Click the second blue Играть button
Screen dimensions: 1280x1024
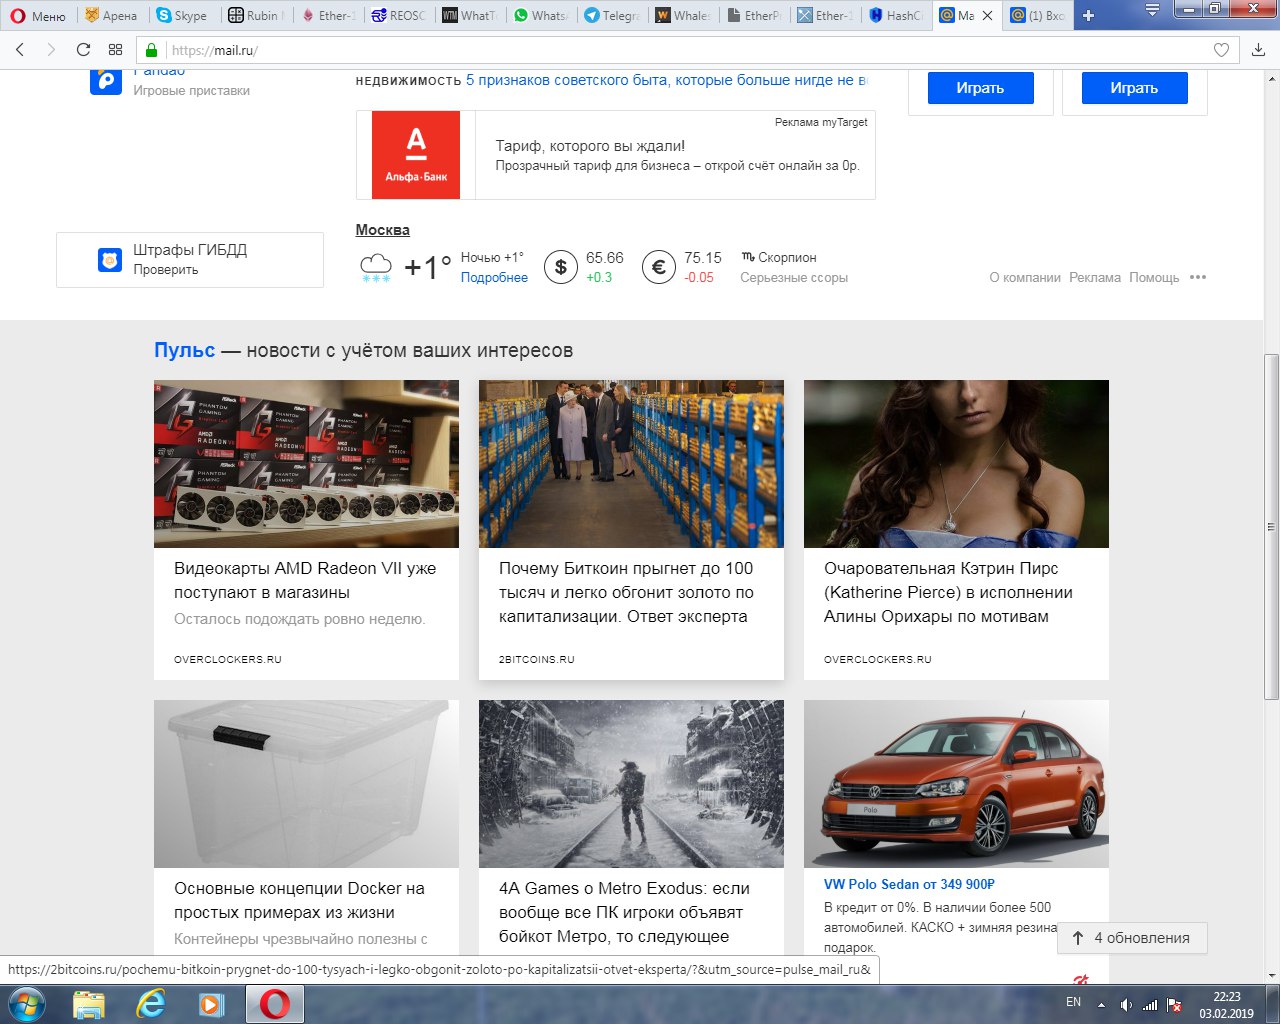(1134, 88)
